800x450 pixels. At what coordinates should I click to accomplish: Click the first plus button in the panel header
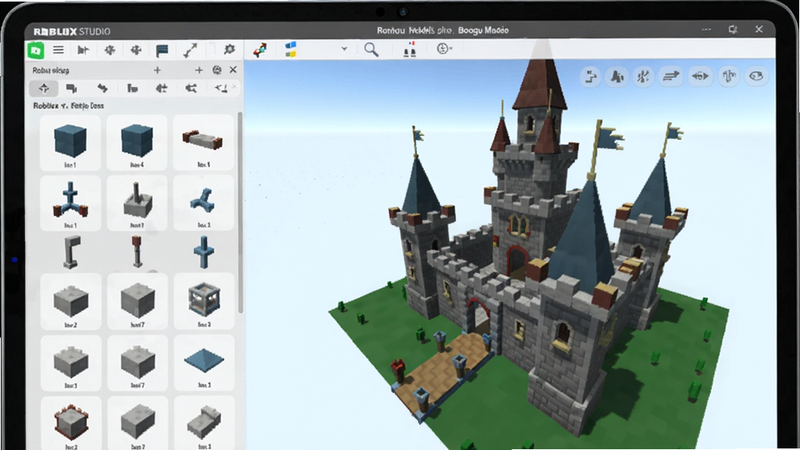[x=157, y=70]
